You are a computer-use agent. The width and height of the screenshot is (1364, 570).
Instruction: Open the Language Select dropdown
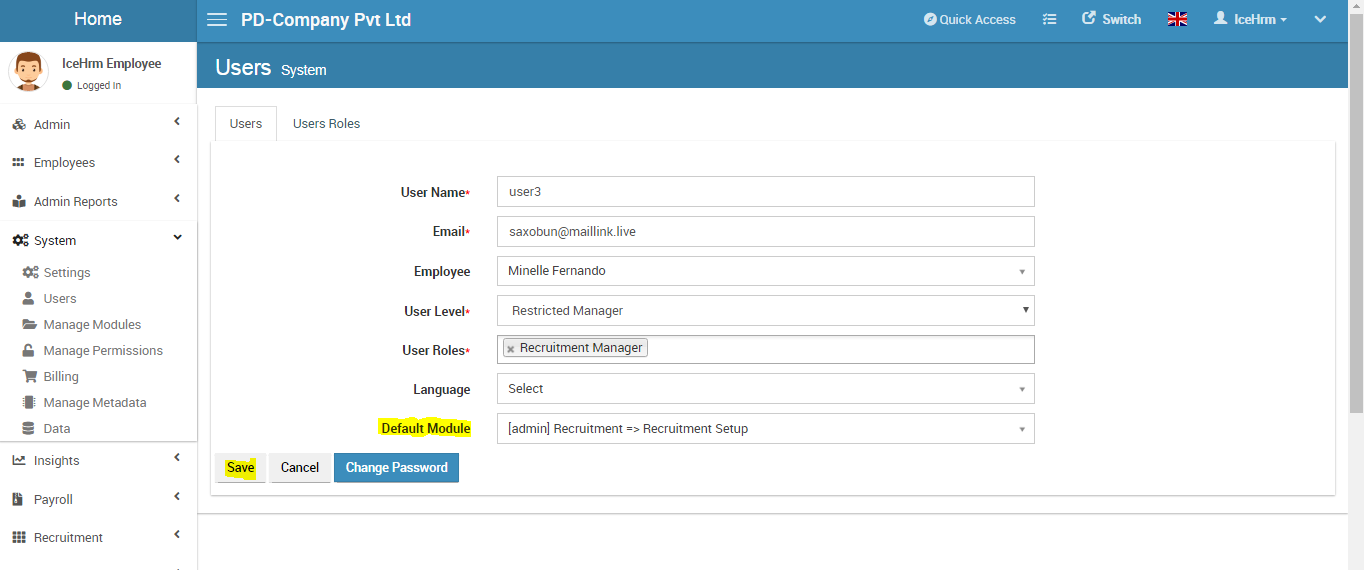click(x=765, y=389)
